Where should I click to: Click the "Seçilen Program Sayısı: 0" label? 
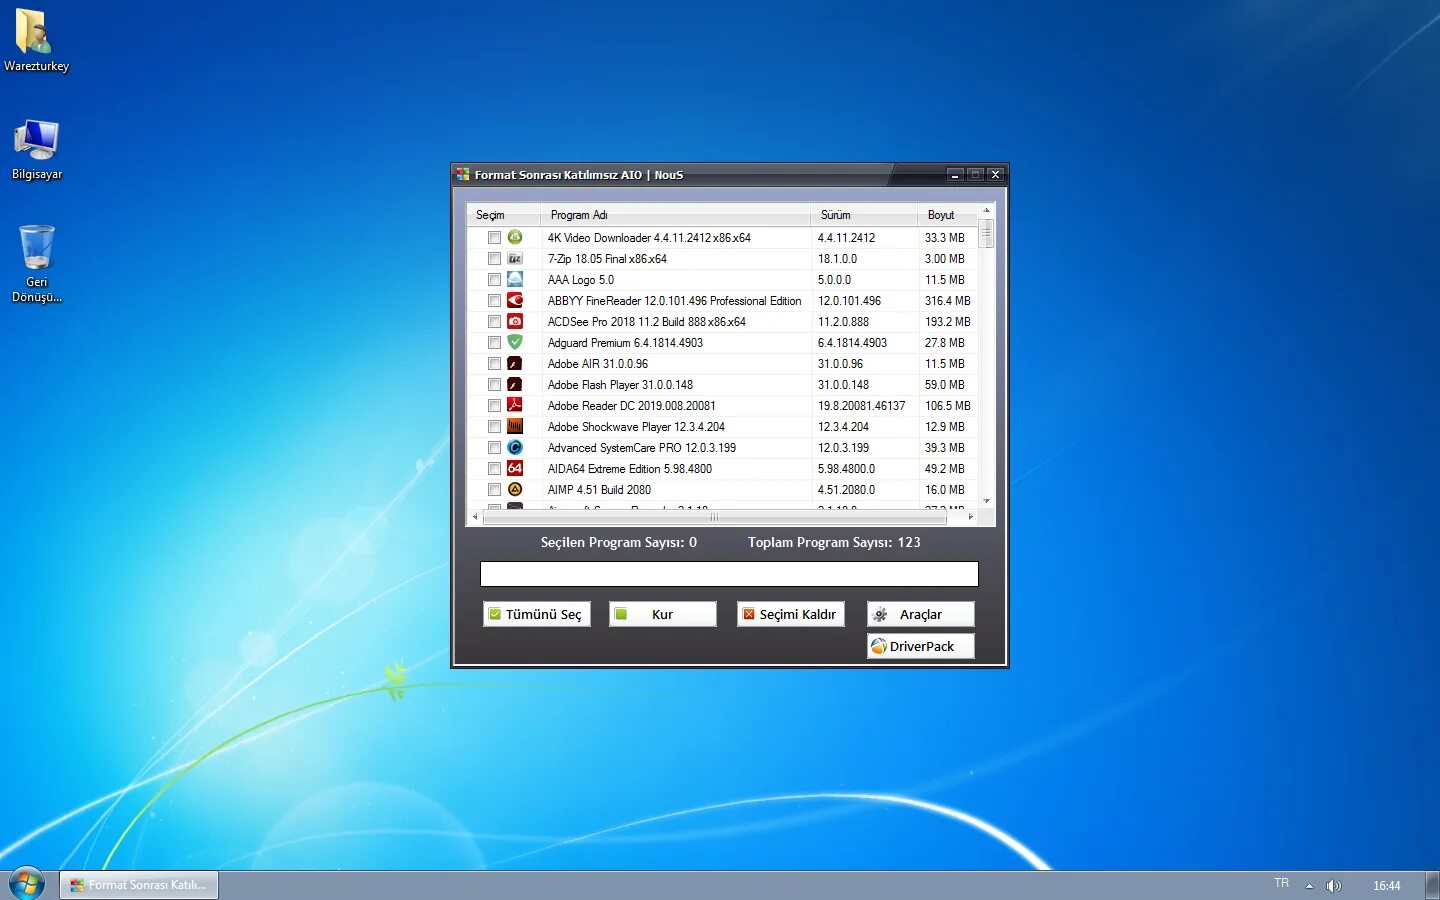pyautogui.click(x=619, y=542)
